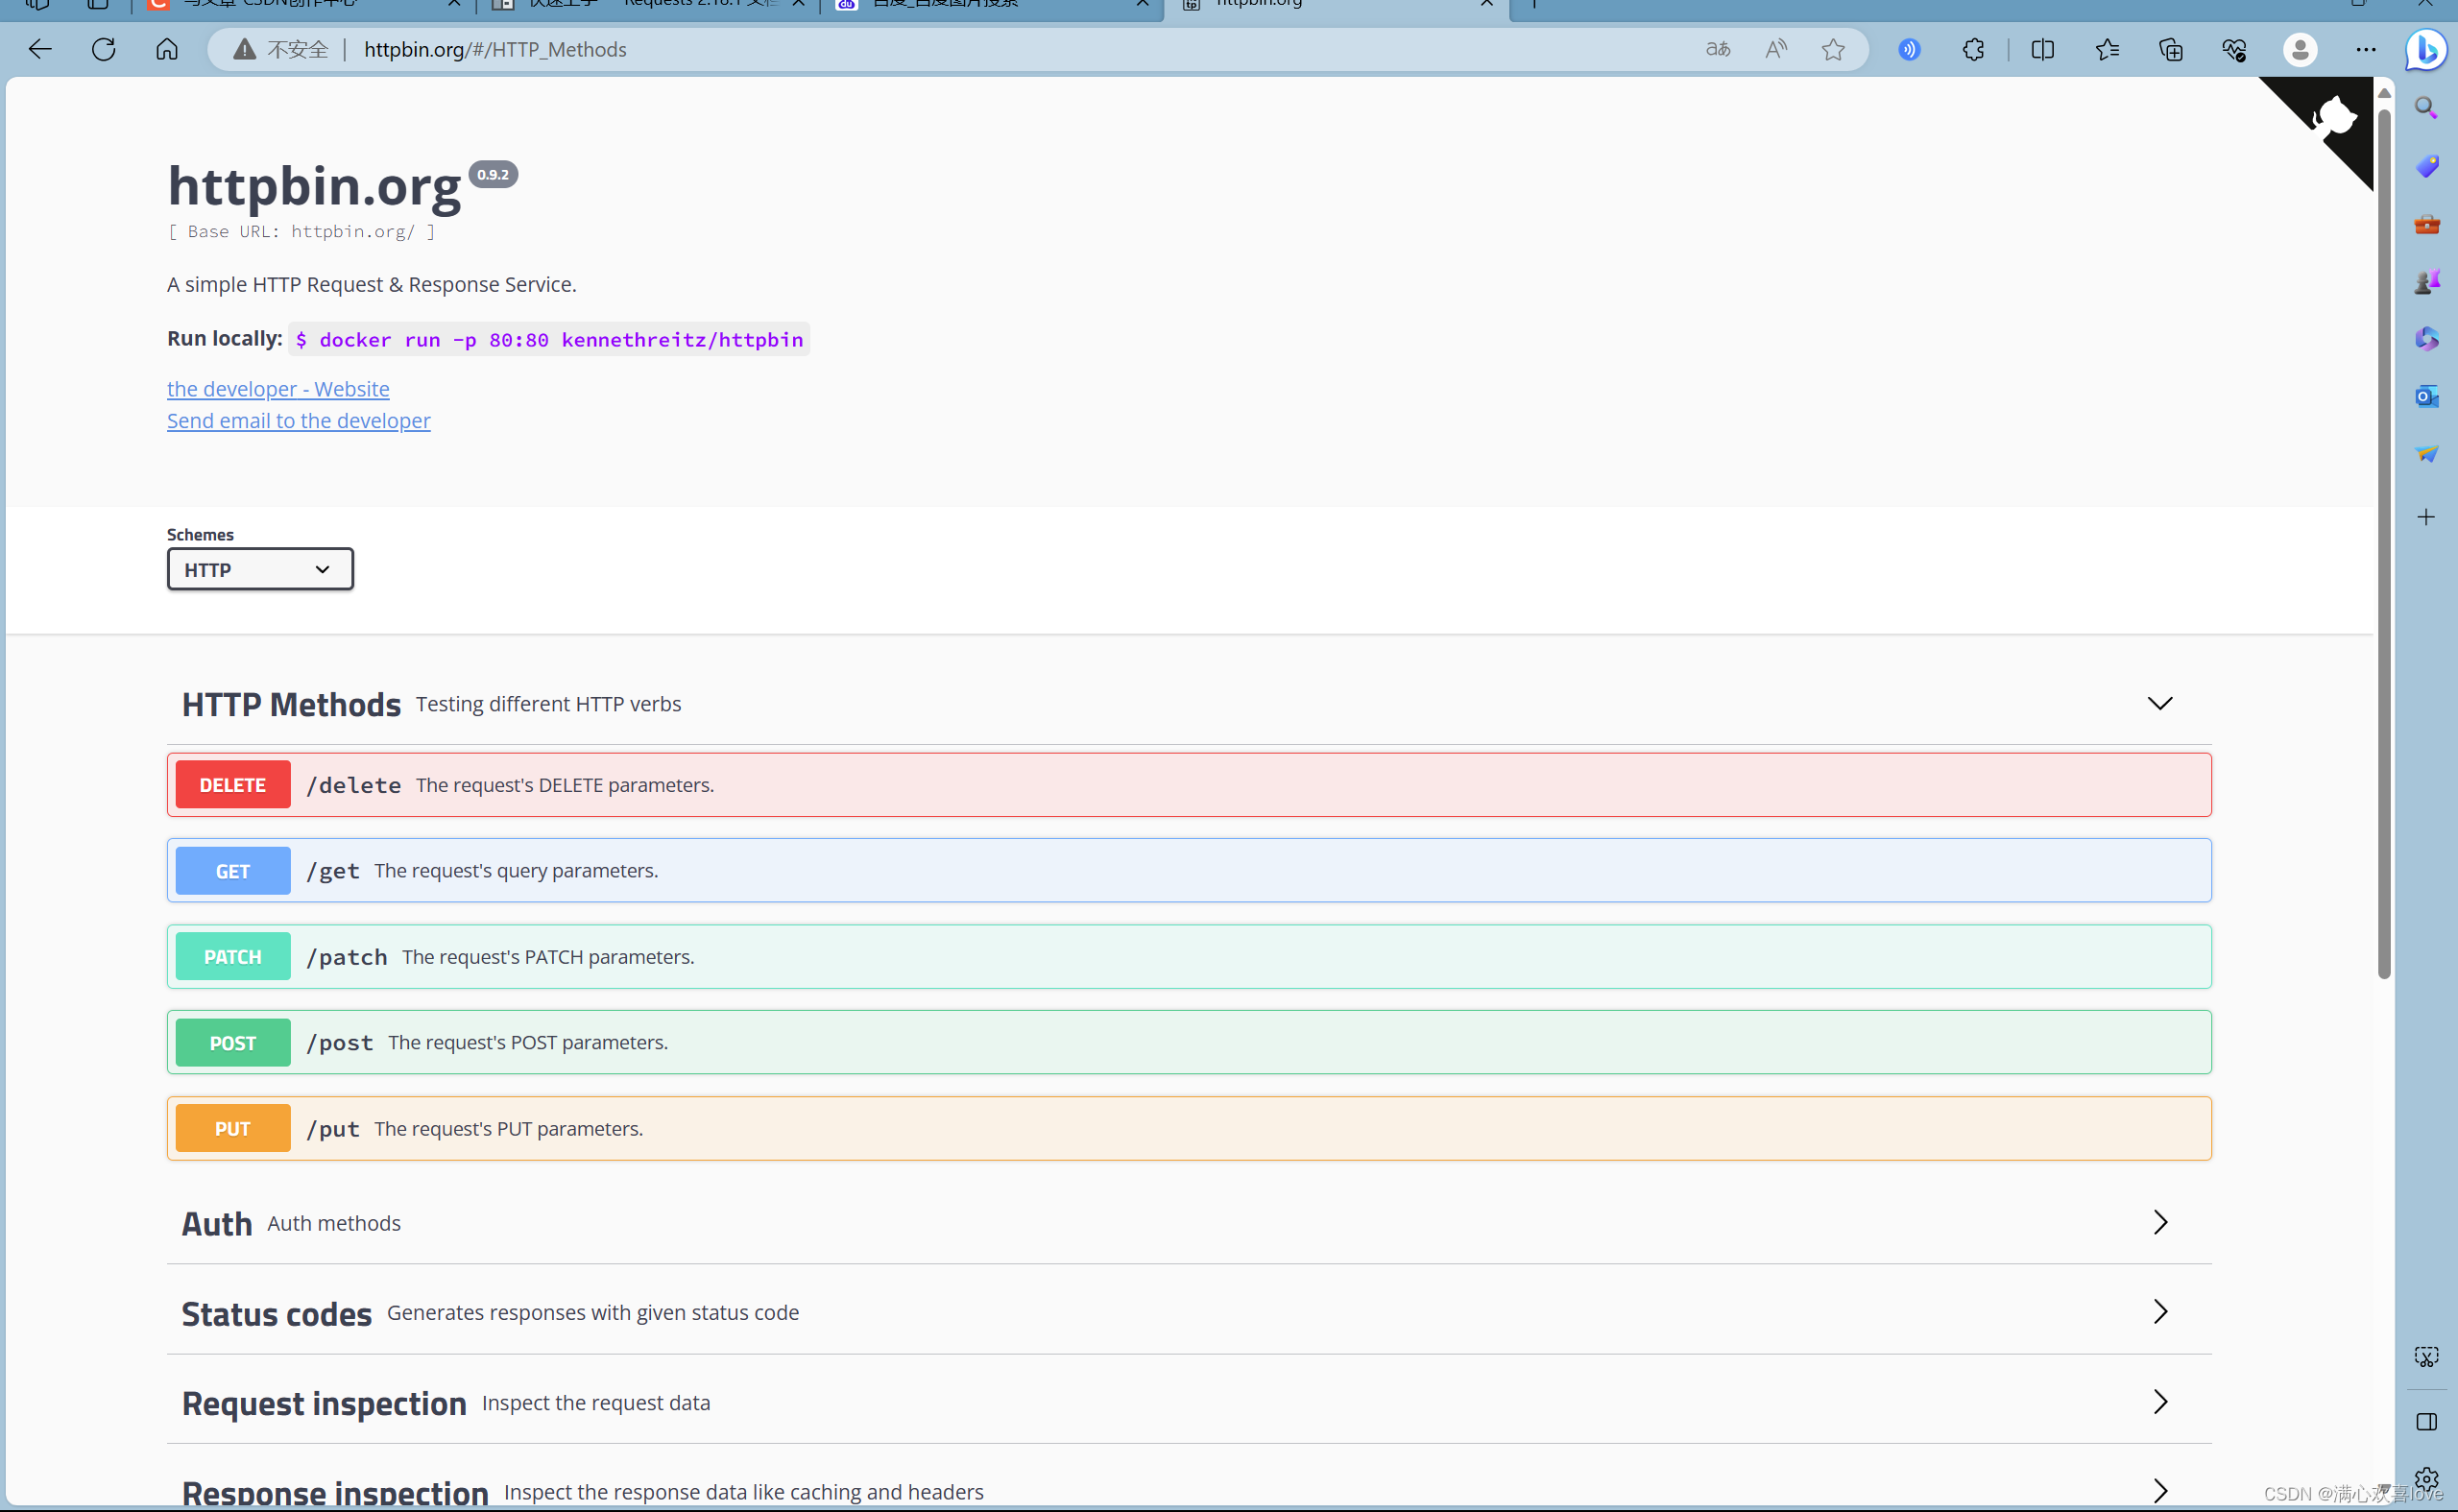Viewport: 2458px width, 1512px height.
Task: Open the split screen view
Action: 2042,49
